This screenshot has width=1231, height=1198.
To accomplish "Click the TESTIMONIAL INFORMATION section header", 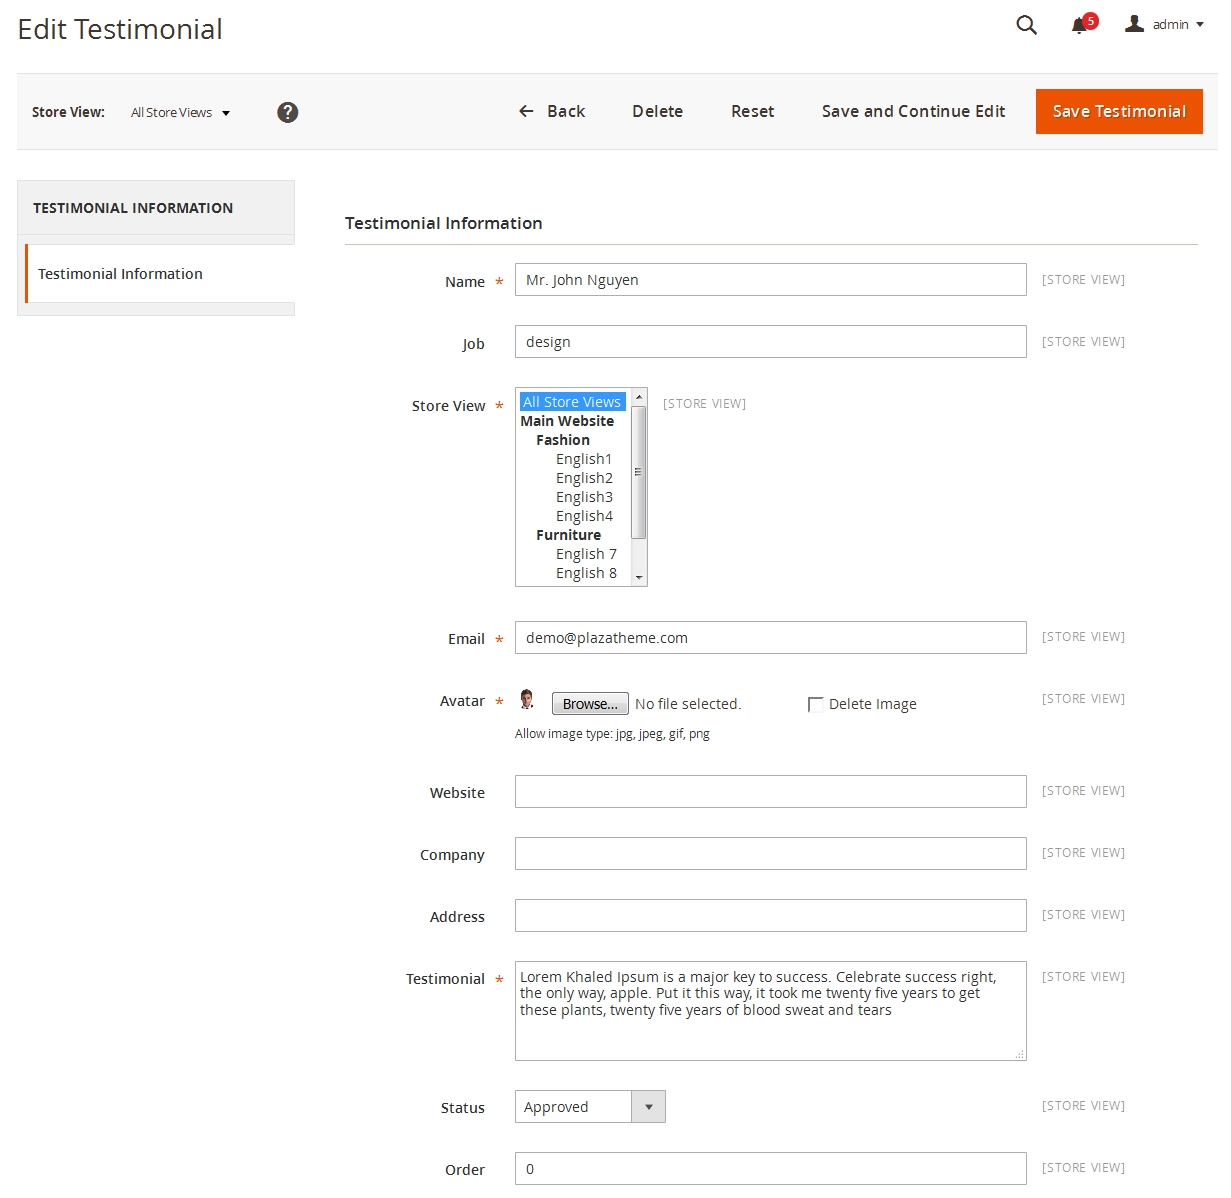I will click(x=132, y=208).
